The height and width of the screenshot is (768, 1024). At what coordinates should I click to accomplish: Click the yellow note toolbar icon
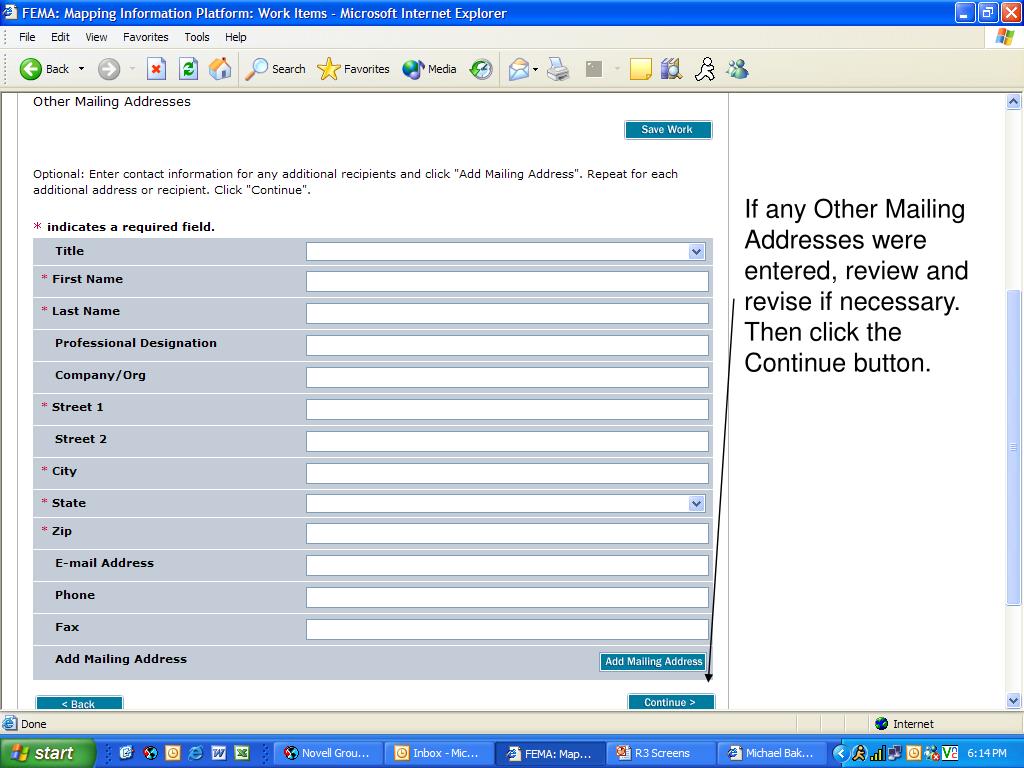(641, 69)
